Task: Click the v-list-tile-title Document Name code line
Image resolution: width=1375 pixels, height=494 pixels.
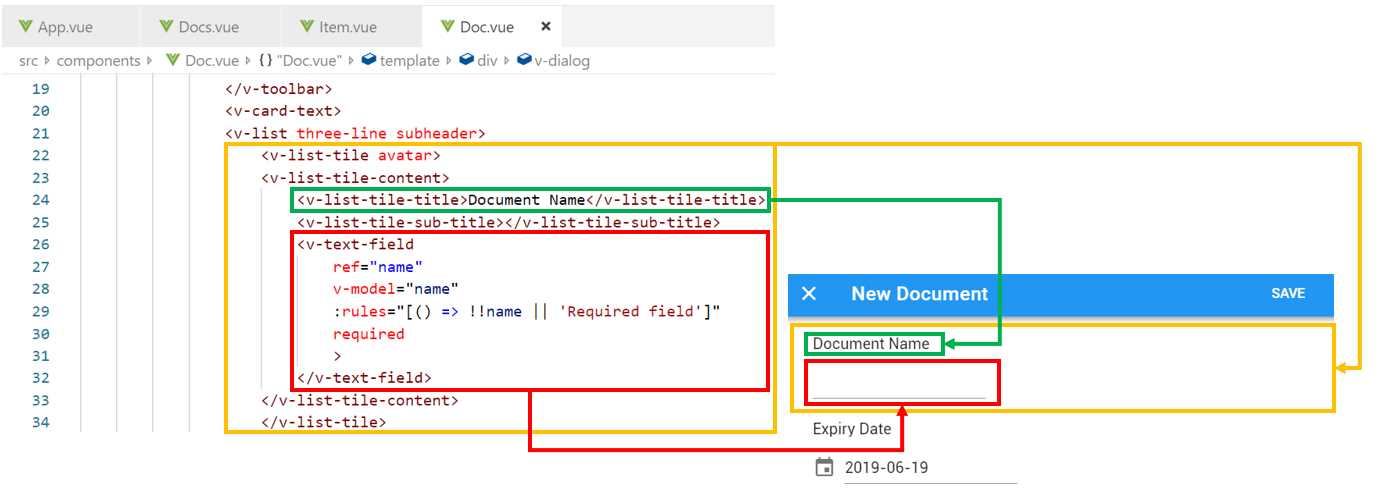Action: pos(531,200)
